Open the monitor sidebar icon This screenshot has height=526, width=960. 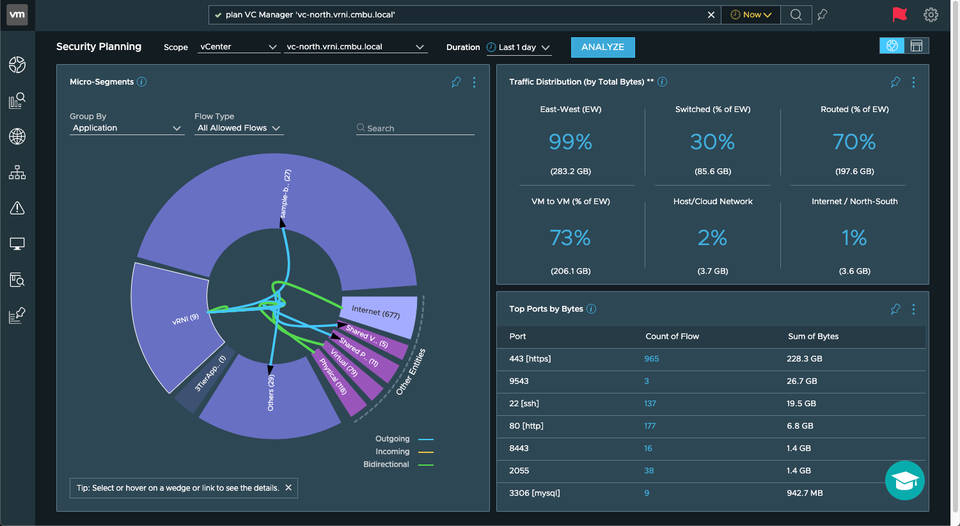pyautogui.click(x=17, y=244)
